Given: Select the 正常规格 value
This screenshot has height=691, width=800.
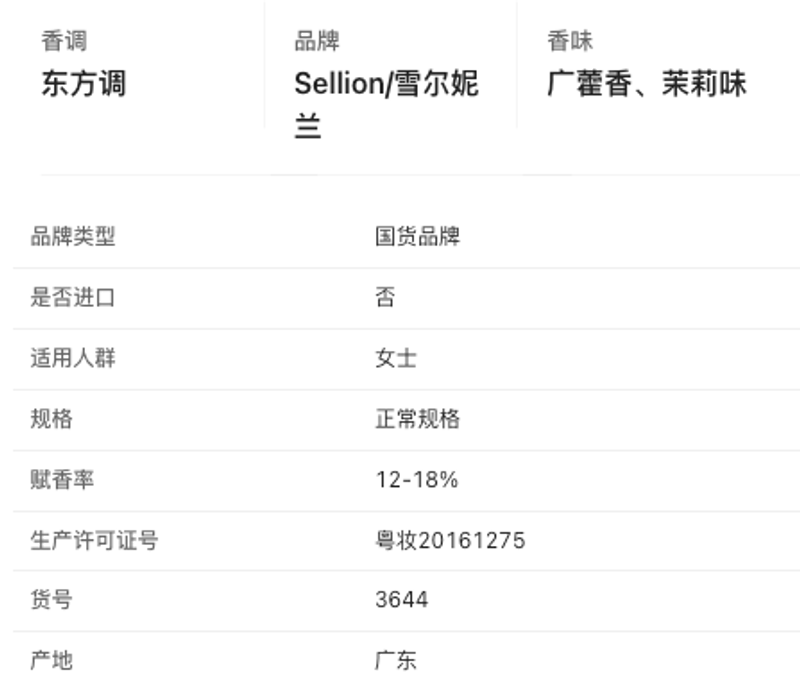Looking at the screenshot, I should (417, 418).
